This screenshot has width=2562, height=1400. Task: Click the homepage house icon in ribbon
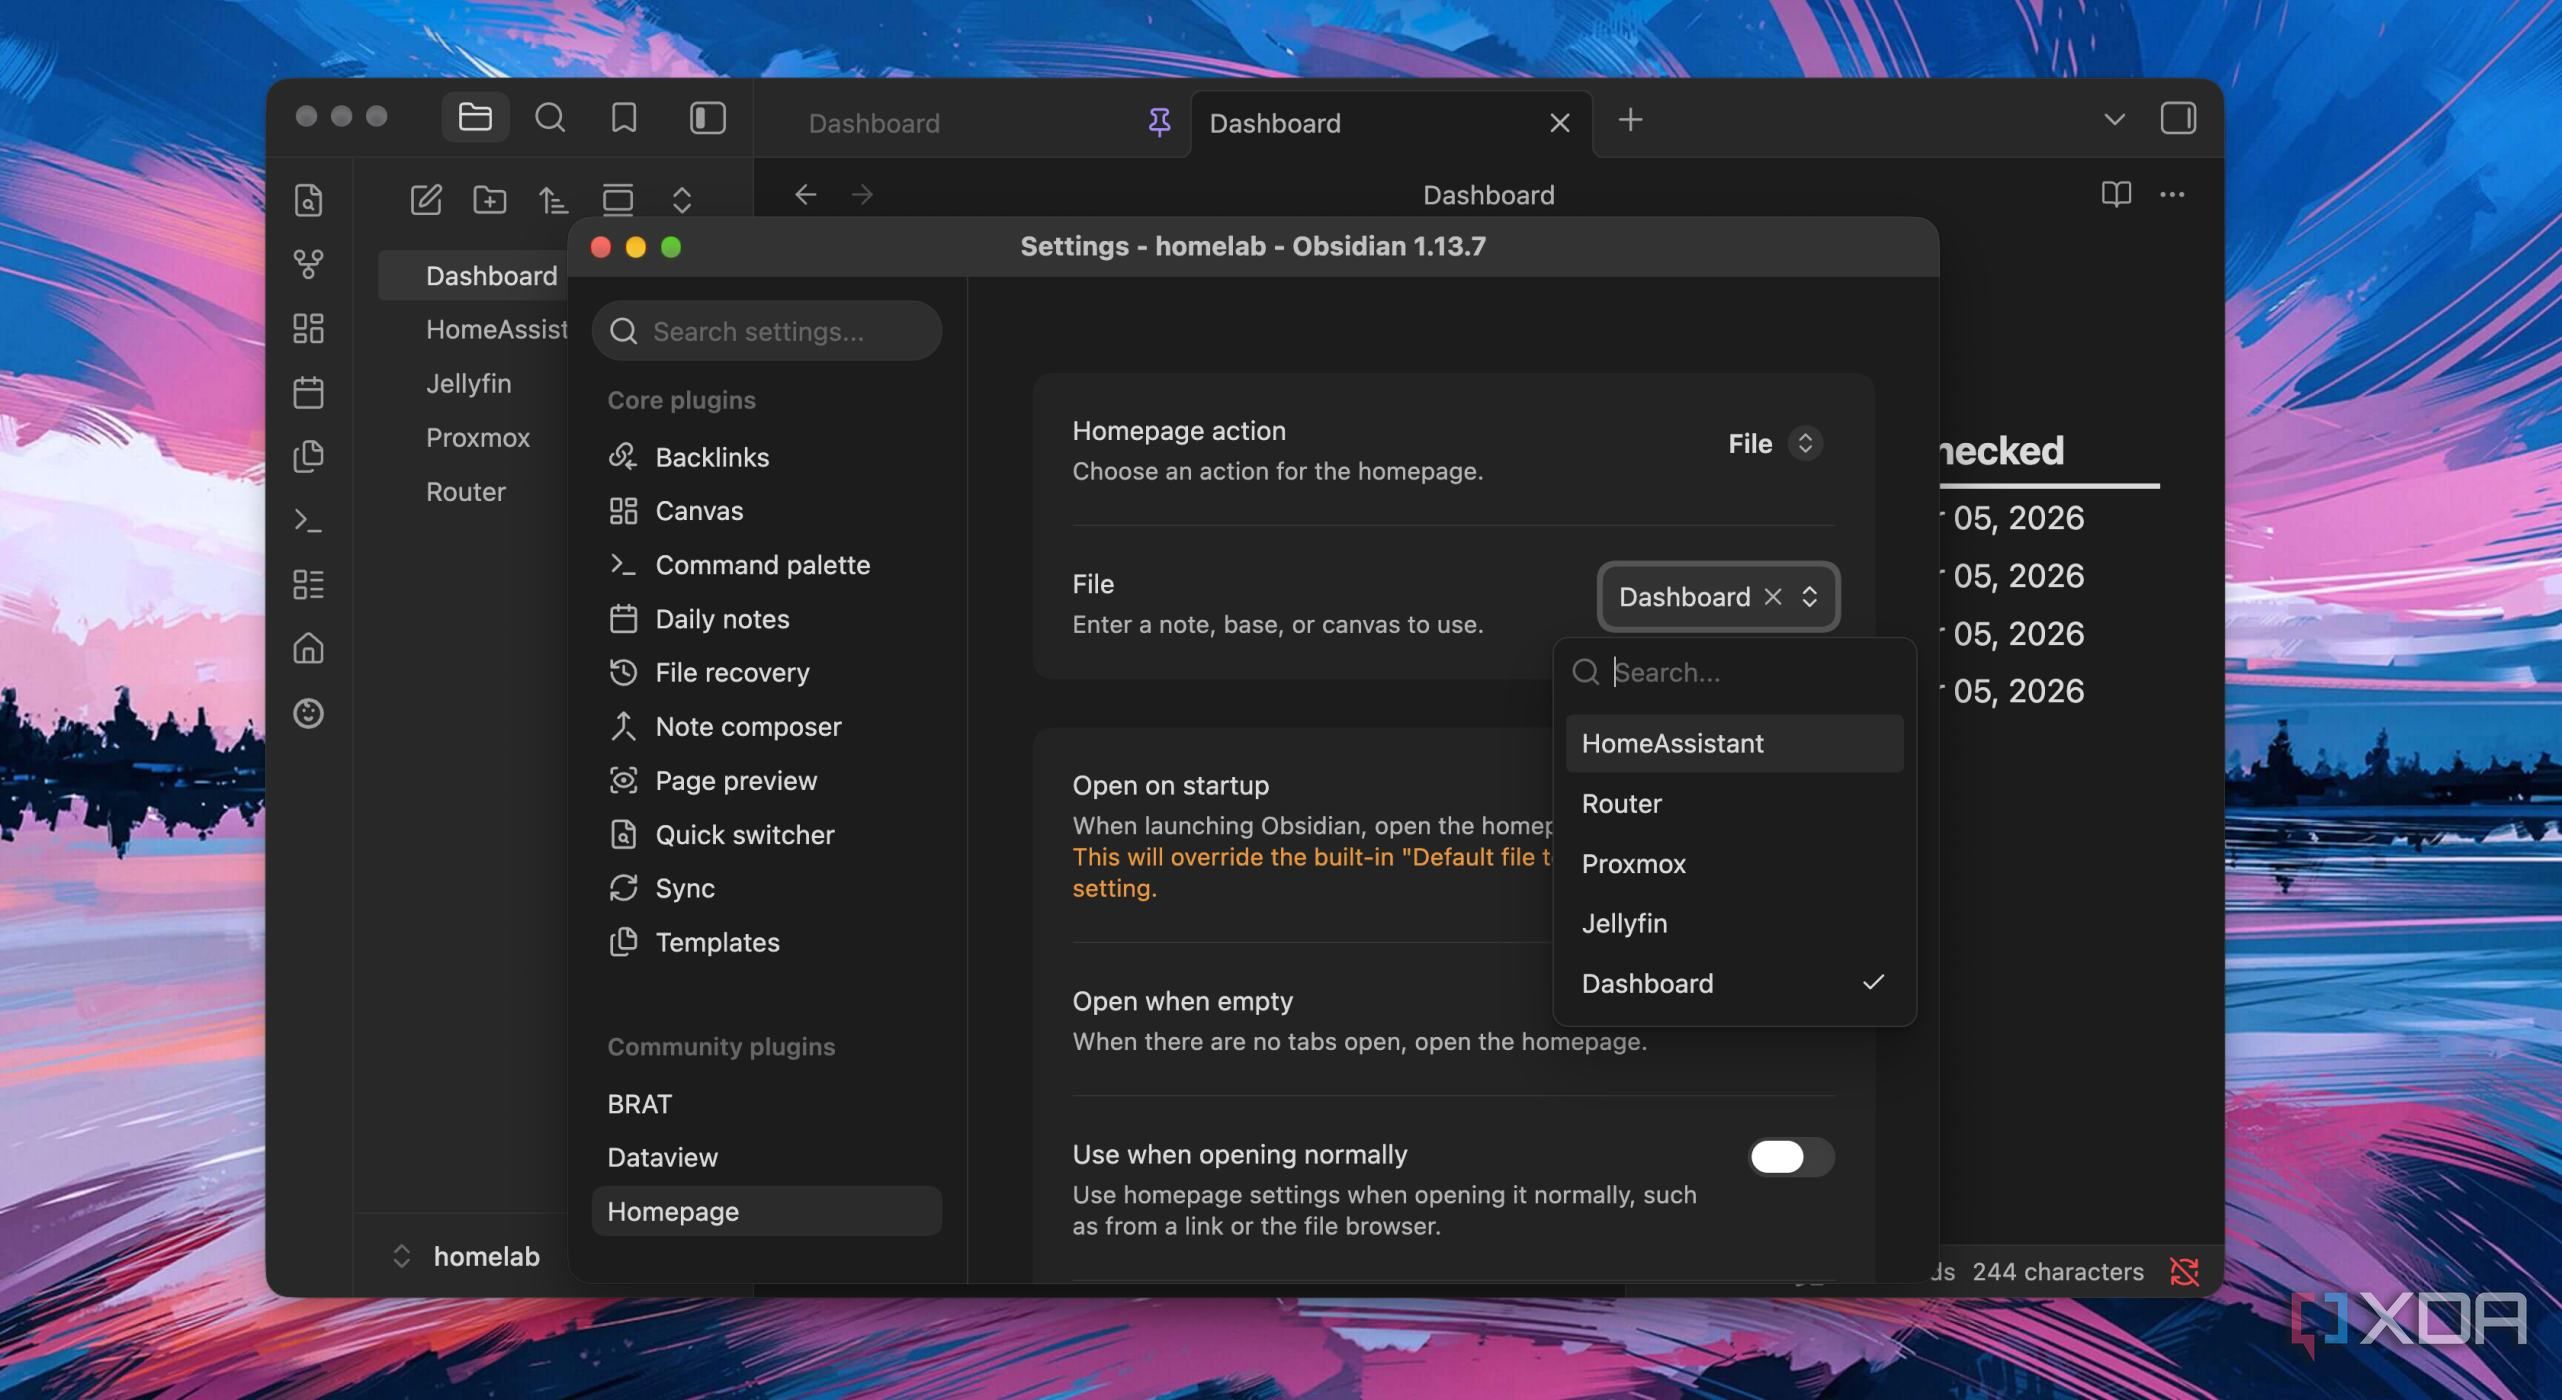308,648
